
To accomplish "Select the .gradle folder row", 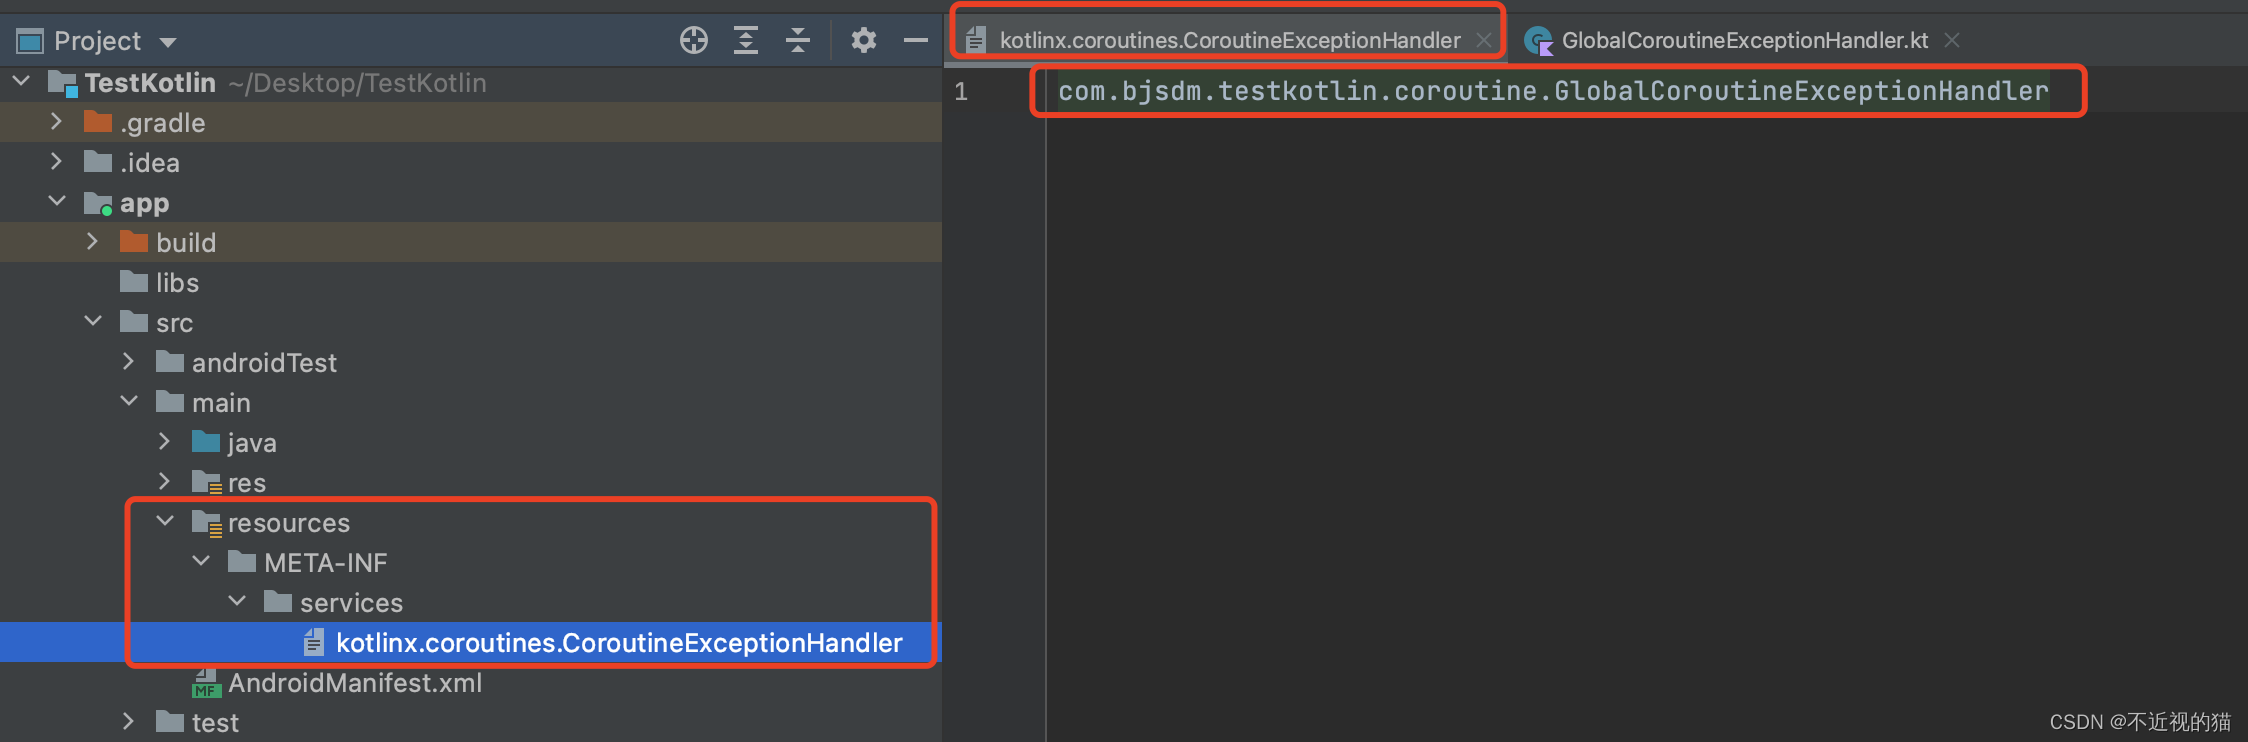I will pyautogui.click(x=471, y=122).
